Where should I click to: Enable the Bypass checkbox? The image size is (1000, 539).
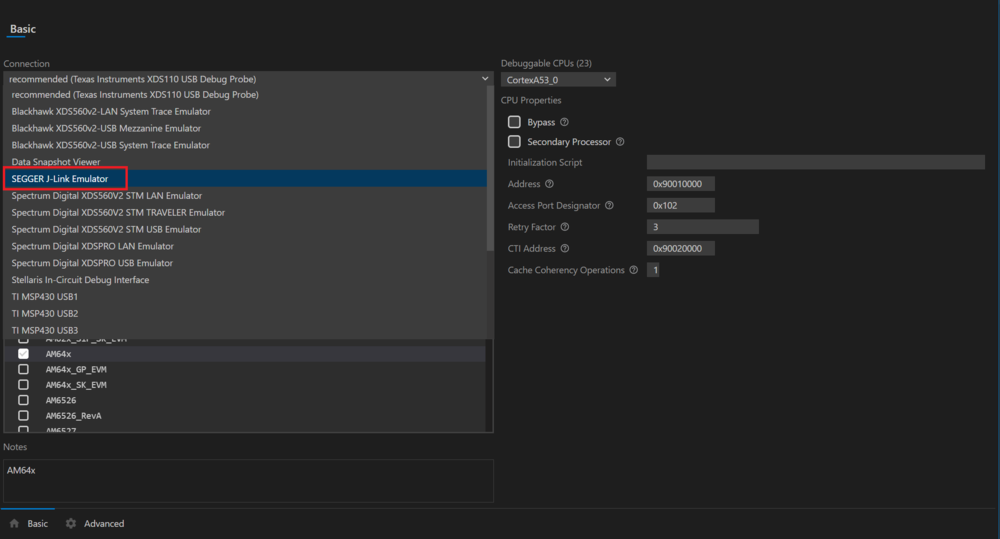coord(514,122)
